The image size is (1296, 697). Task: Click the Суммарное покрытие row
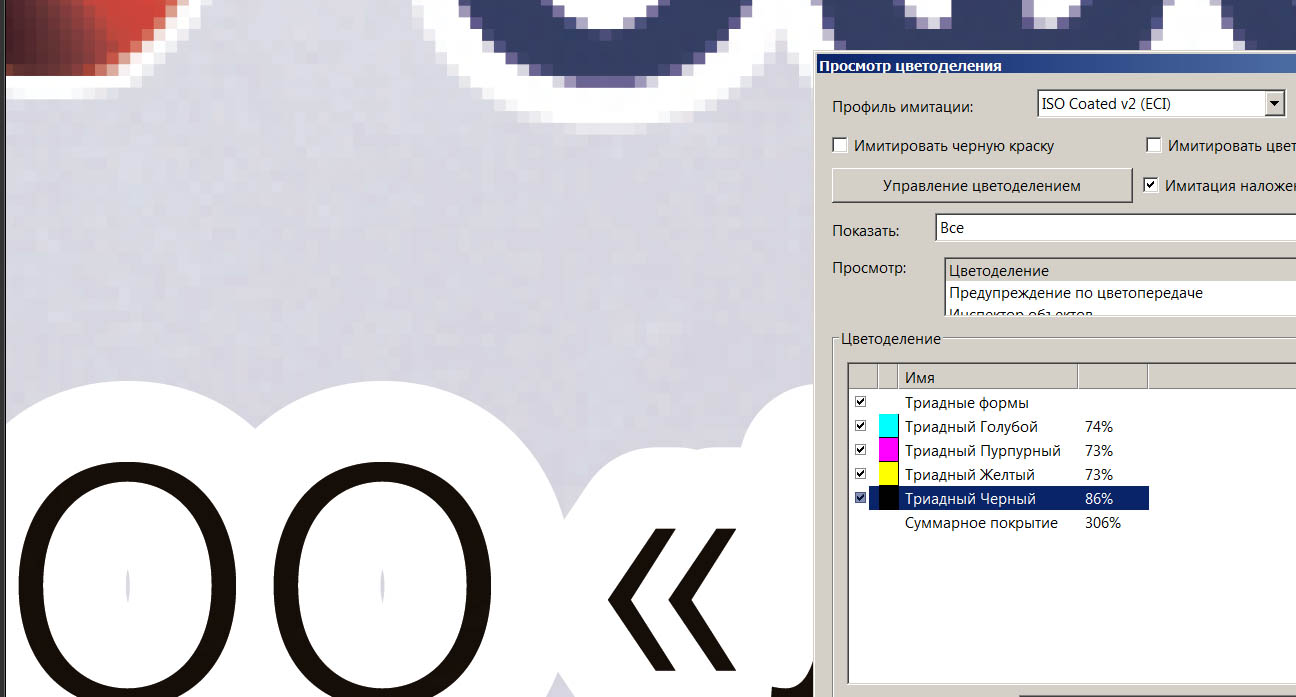981,523
